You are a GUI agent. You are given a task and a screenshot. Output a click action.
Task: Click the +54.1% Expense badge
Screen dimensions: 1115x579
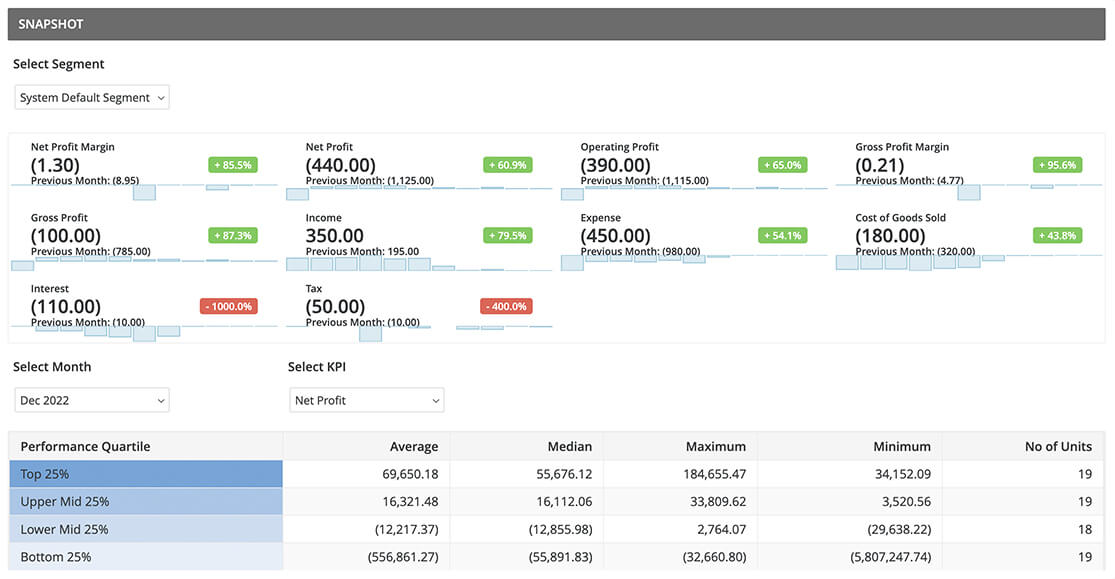coord(783,235)
